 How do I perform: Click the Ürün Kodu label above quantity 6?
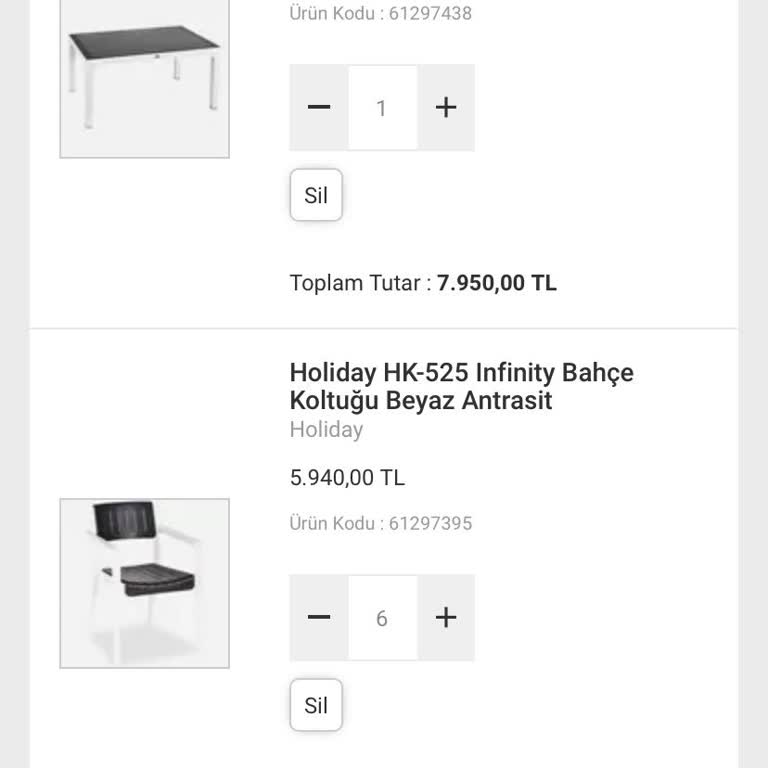[336, 523]
